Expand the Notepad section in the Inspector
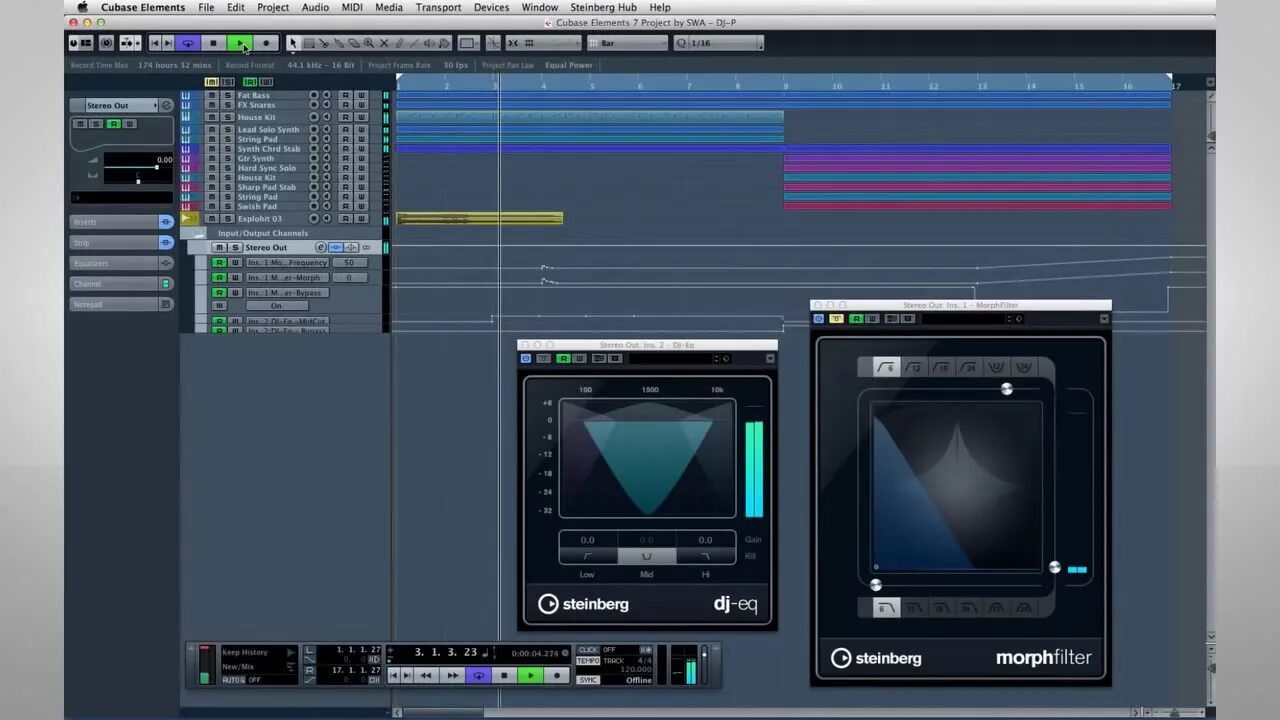This screenshot has height=720, width=1280. click(x=113, y=304)
